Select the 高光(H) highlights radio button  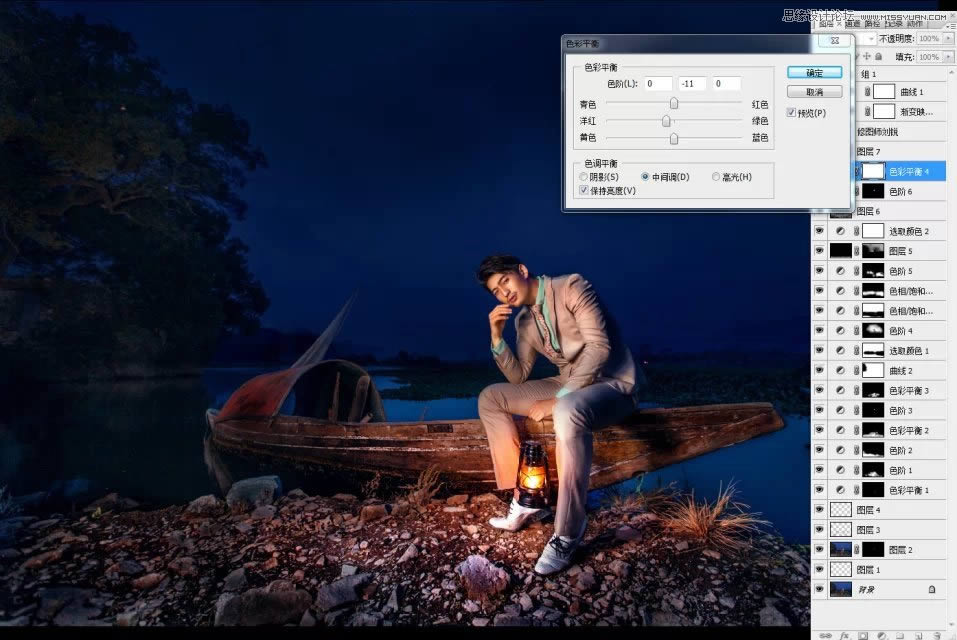(715, 177)
